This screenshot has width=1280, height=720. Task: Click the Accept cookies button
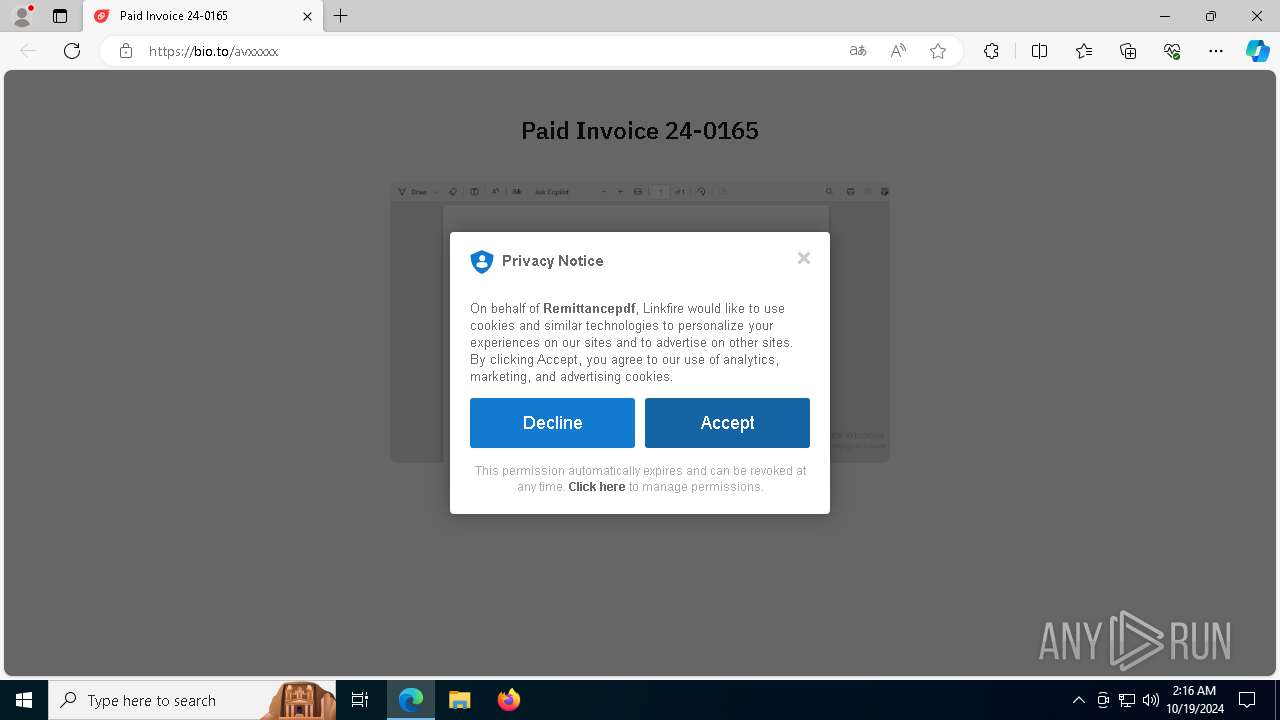[727, 423]
